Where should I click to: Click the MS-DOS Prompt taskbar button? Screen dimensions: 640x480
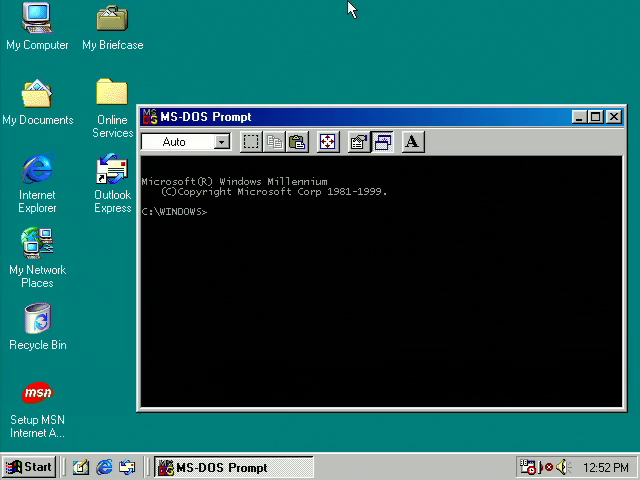(x=234, y=467)
